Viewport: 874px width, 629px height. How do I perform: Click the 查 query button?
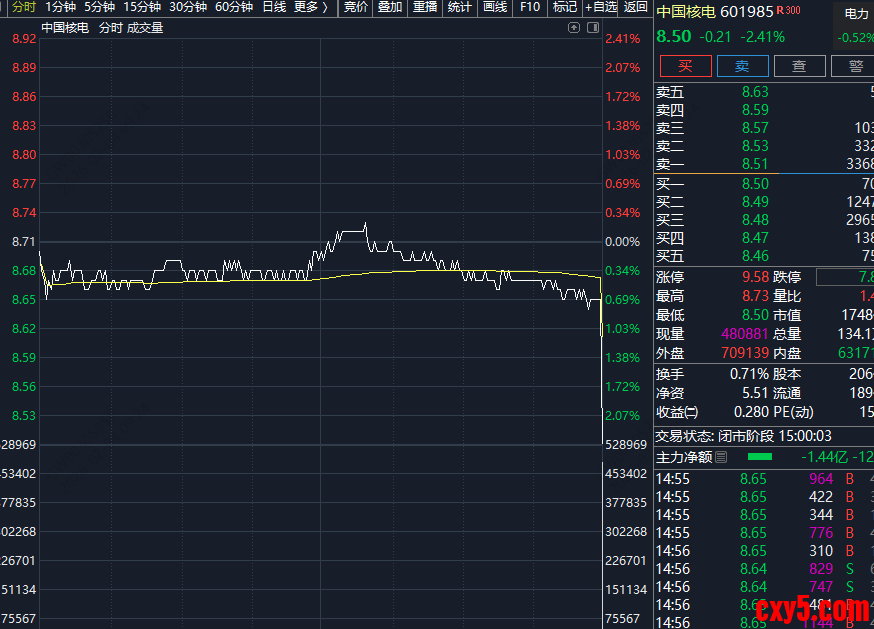[799, 66]
